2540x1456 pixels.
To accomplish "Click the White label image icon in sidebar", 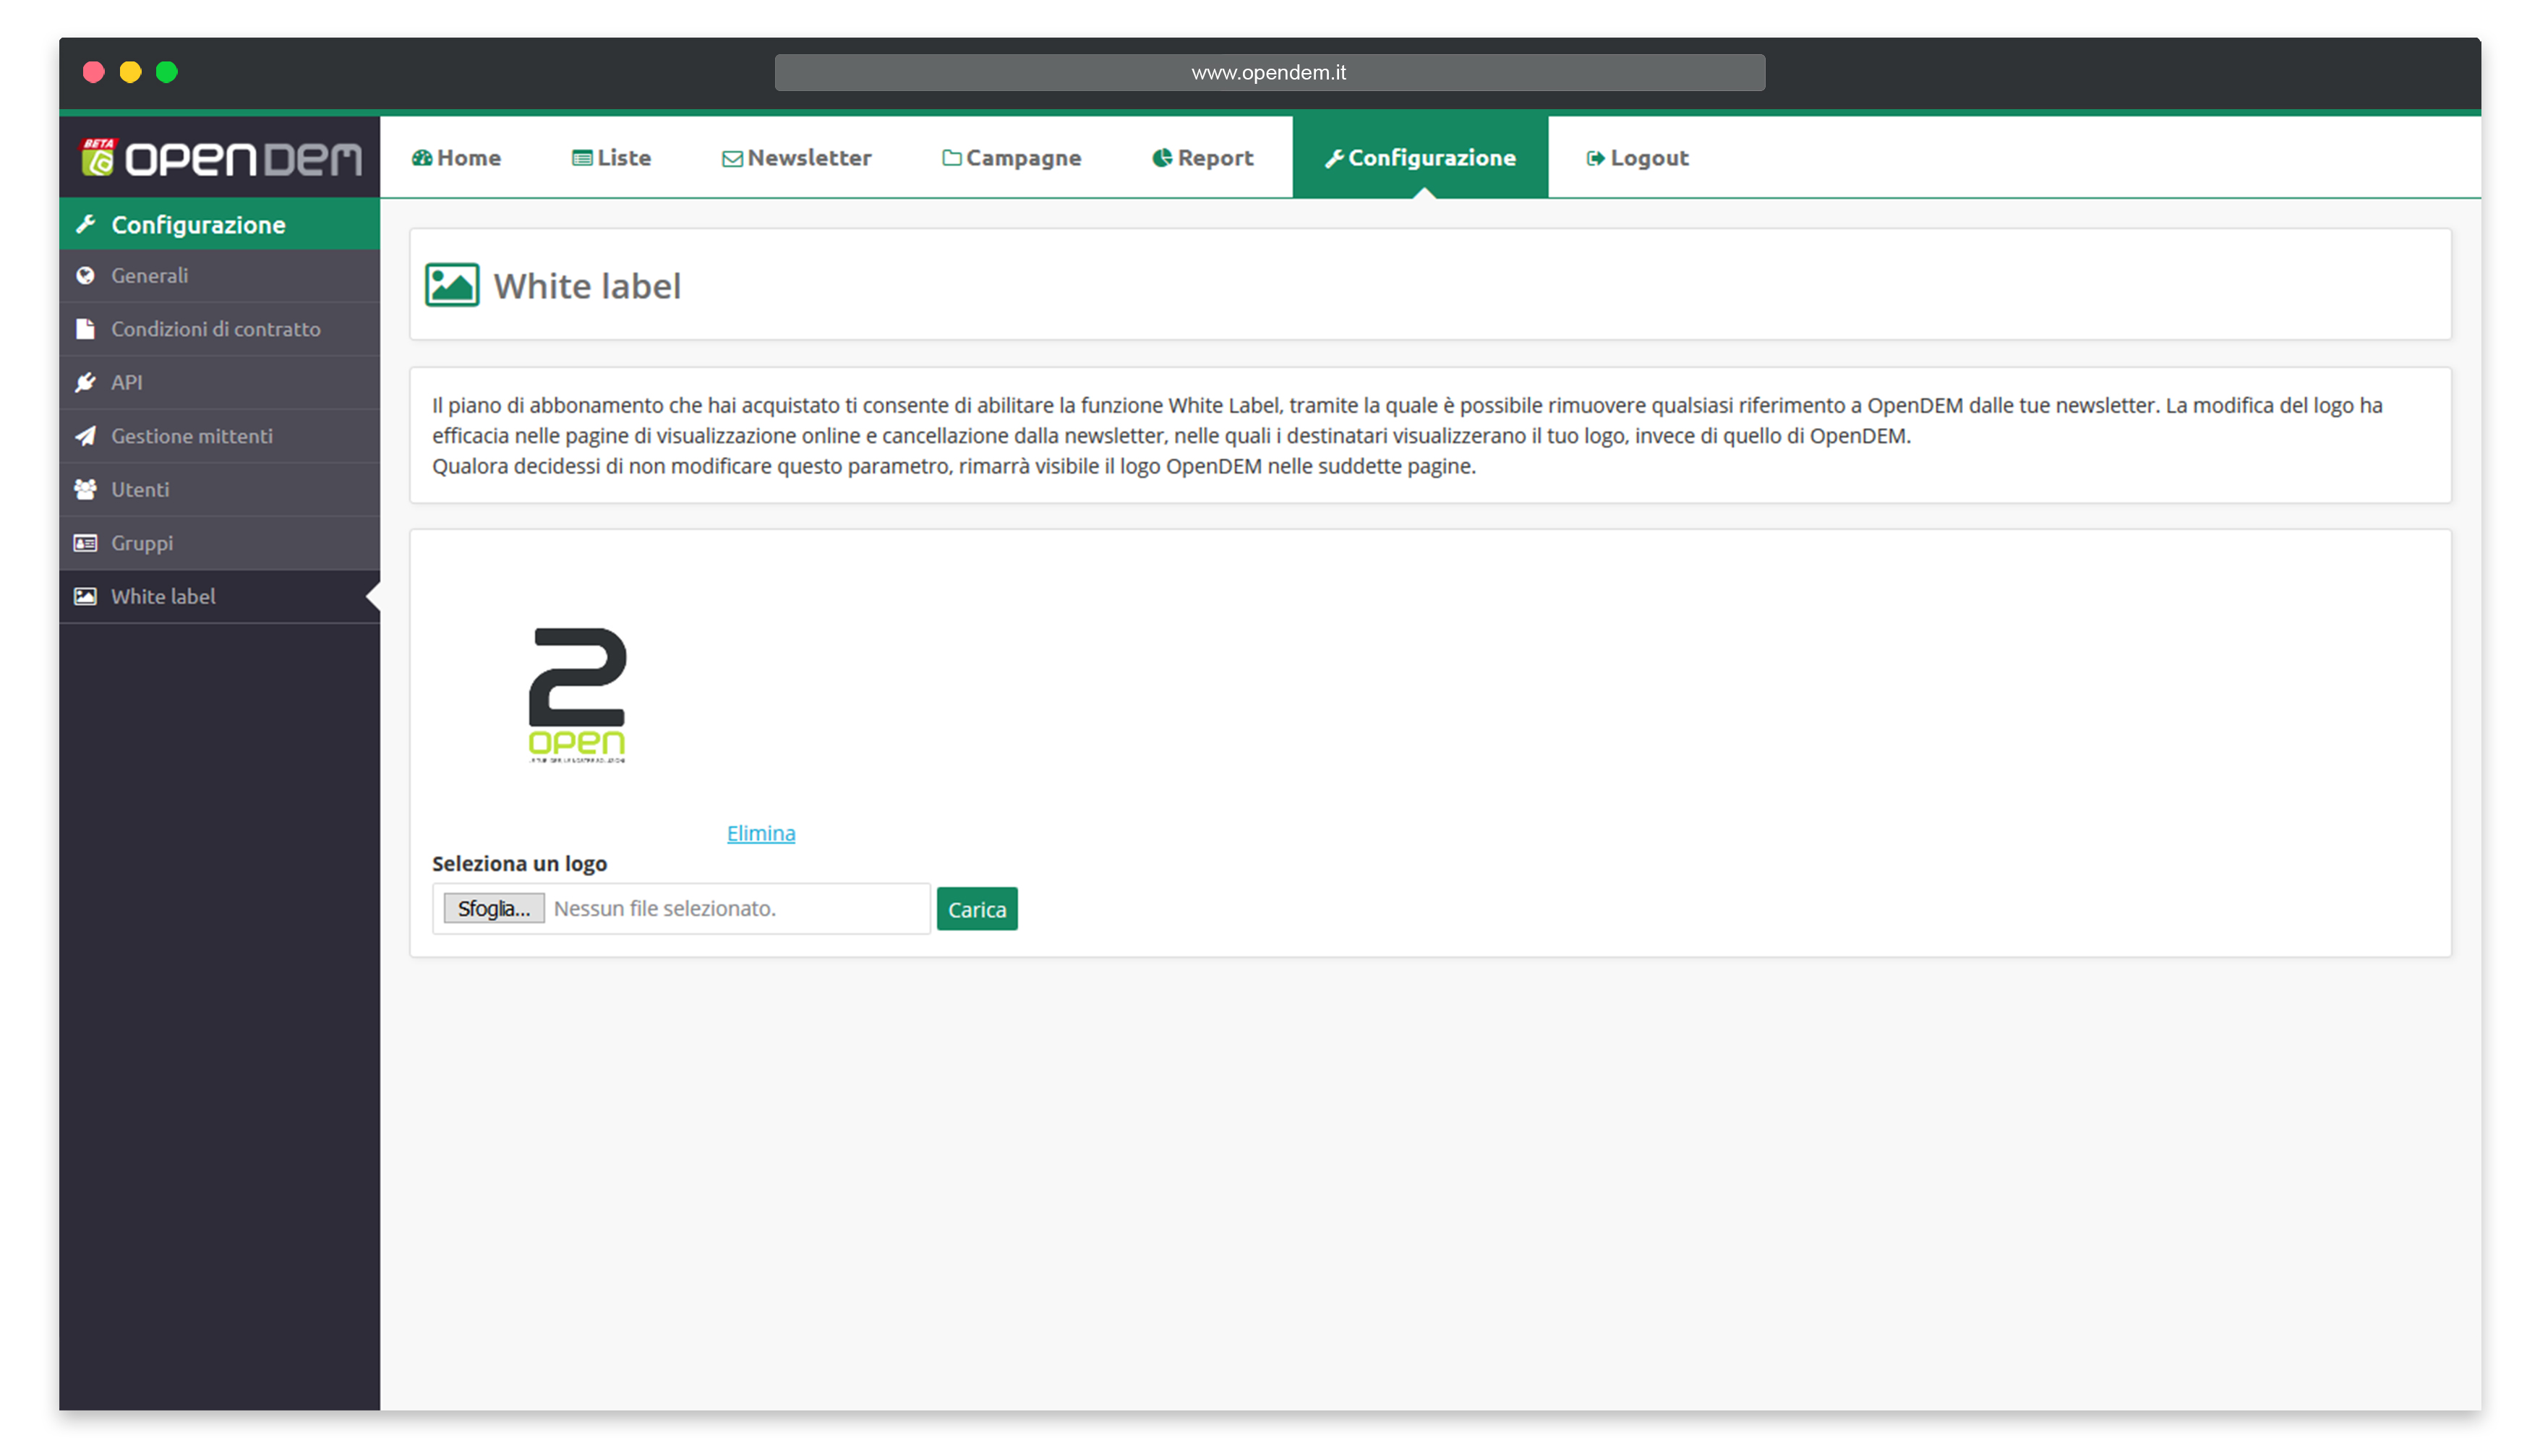I will click(86, 596).
